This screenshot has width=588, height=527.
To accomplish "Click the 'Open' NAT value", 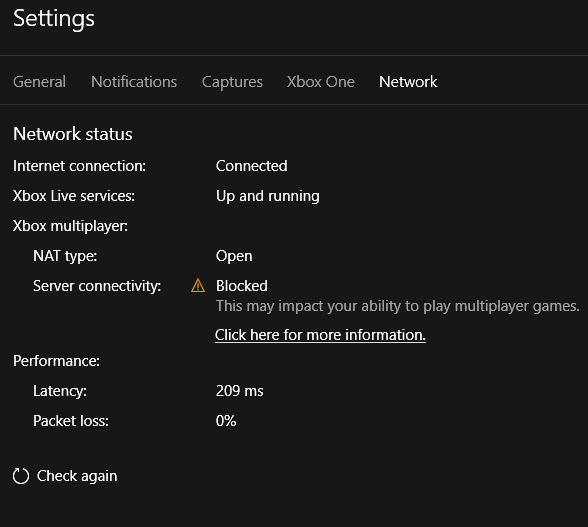I will coord(234,256).
